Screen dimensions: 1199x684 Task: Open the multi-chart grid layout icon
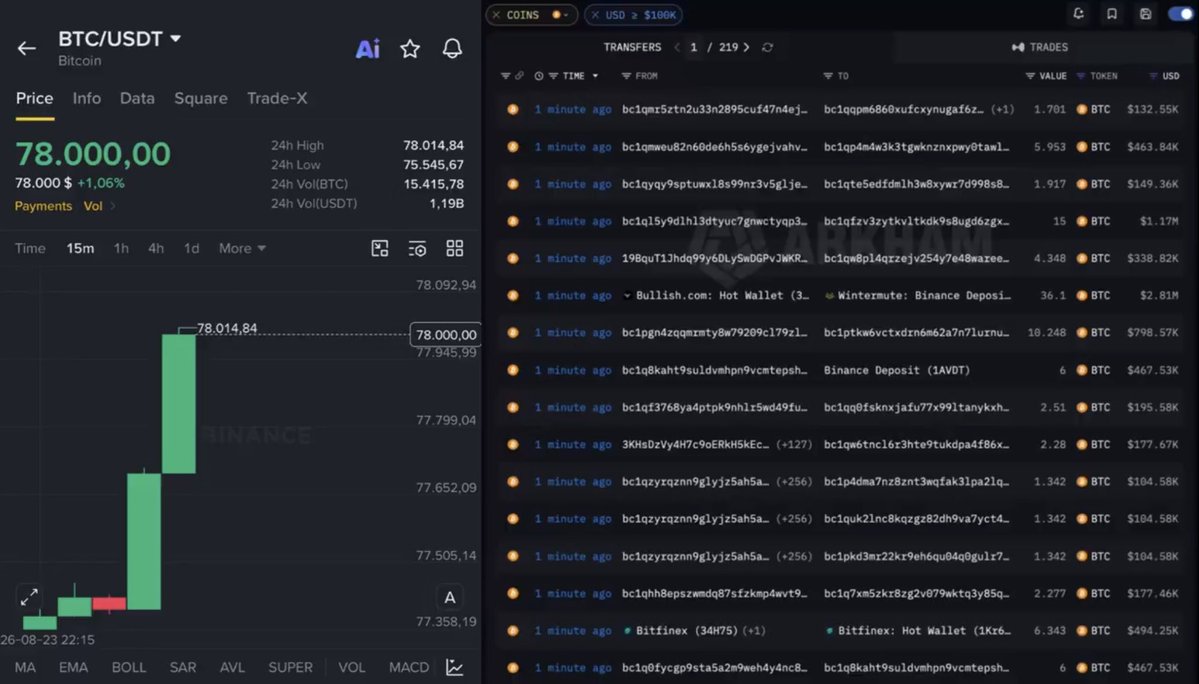[x=455, y=248]
